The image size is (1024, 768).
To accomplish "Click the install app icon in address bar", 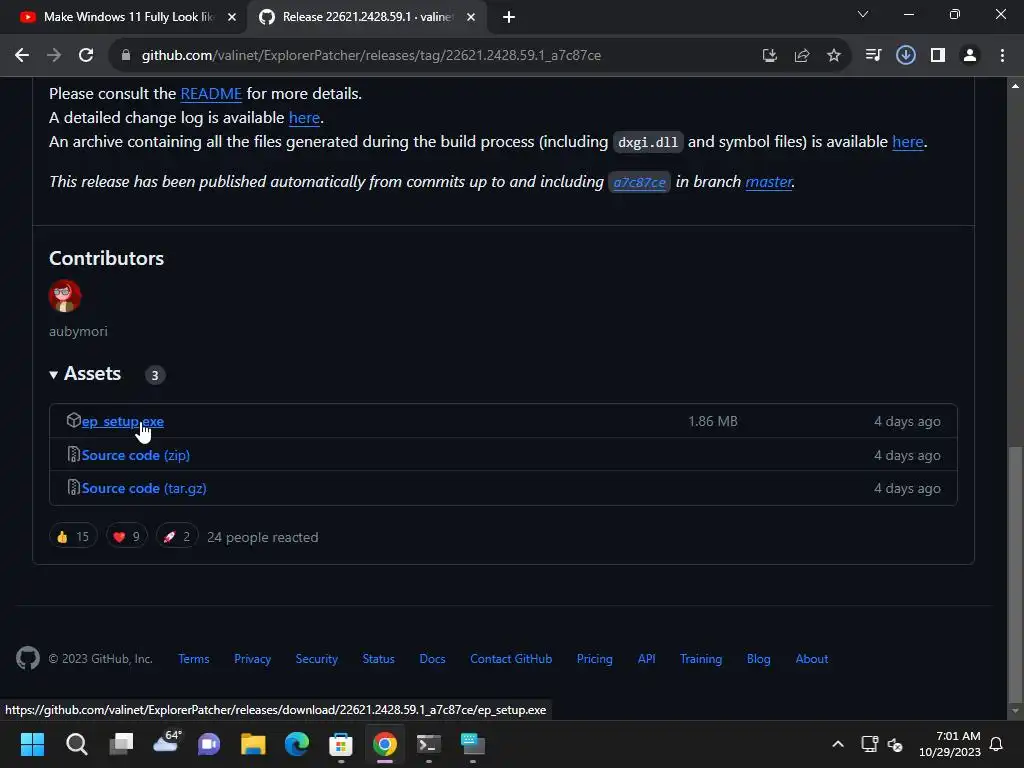I will pyautogui.click(x=770, y=56).
